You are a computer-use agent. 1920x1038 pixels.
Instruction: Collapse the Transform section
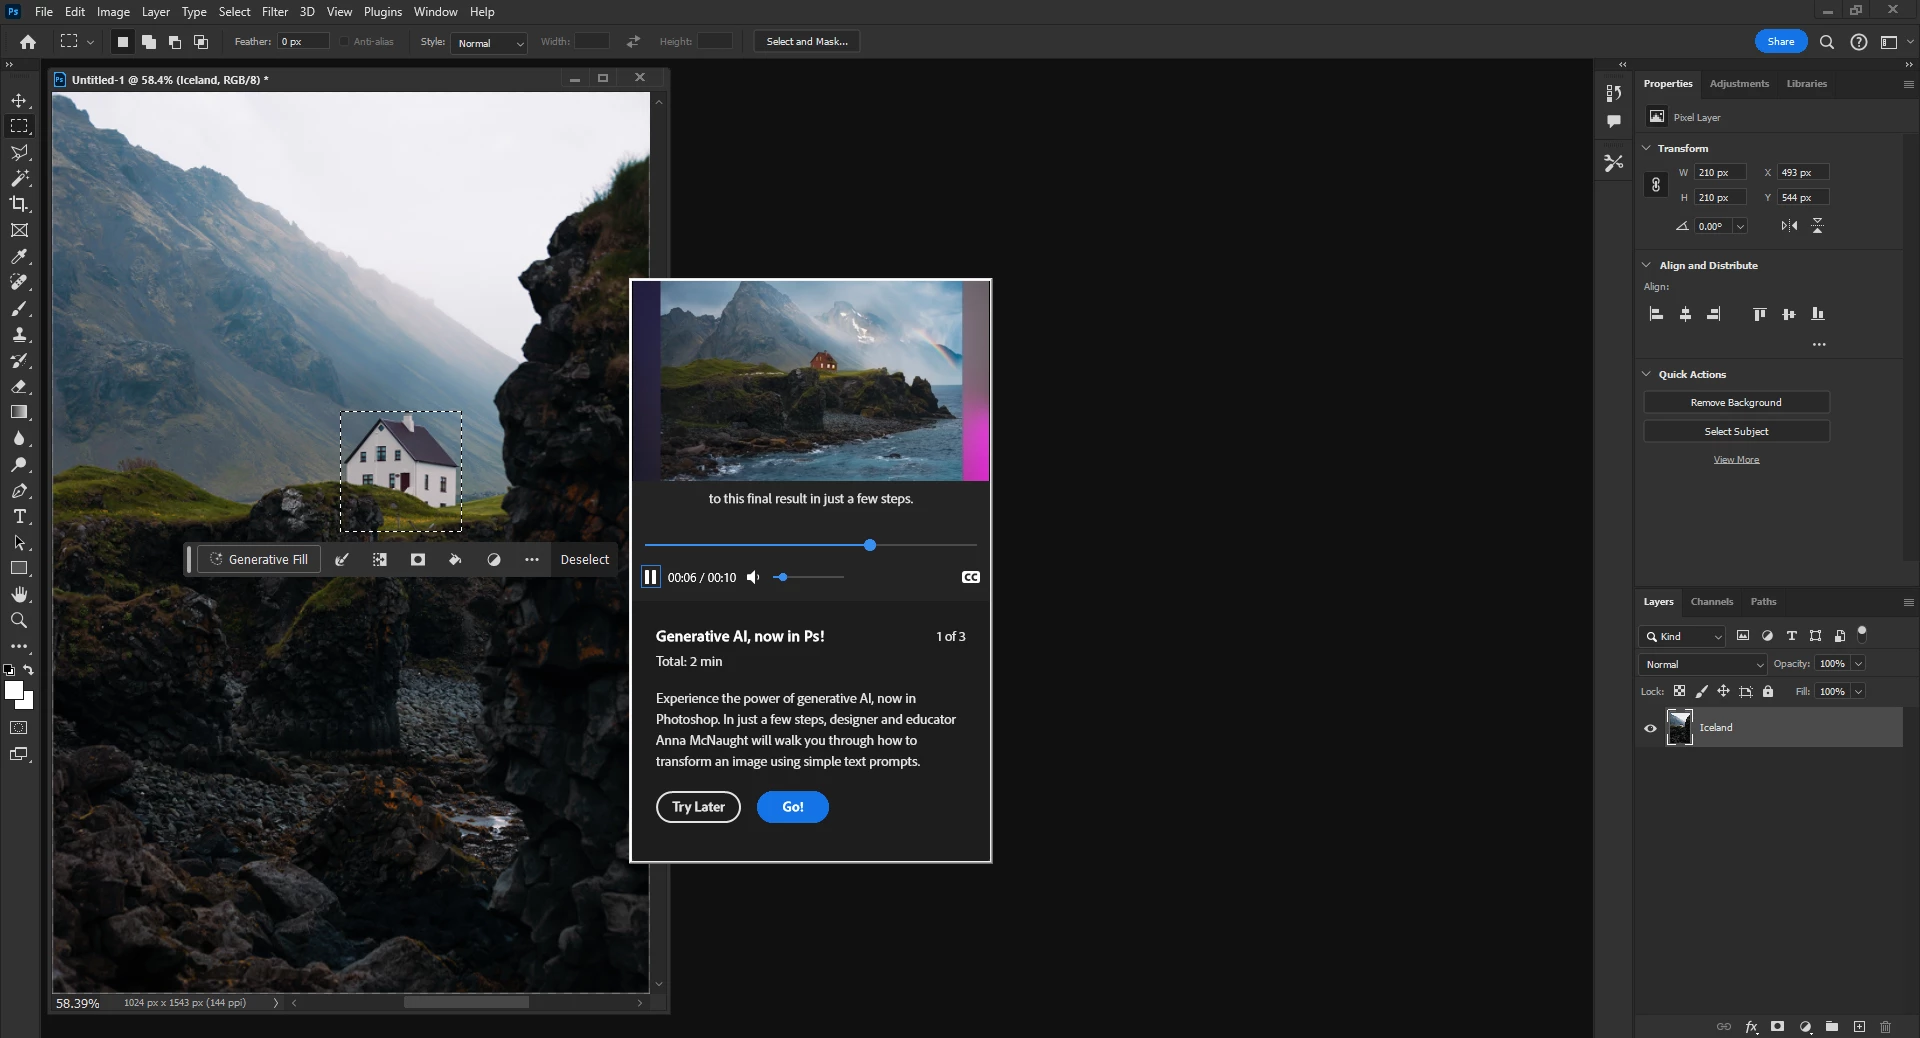point(1646,148)
